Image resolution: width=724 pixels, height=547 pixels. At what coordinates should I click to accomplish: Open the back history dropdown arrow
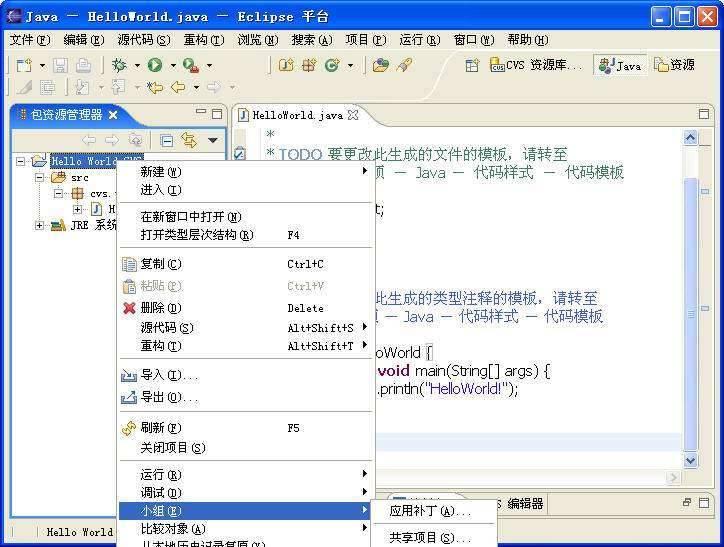[196, 87]
